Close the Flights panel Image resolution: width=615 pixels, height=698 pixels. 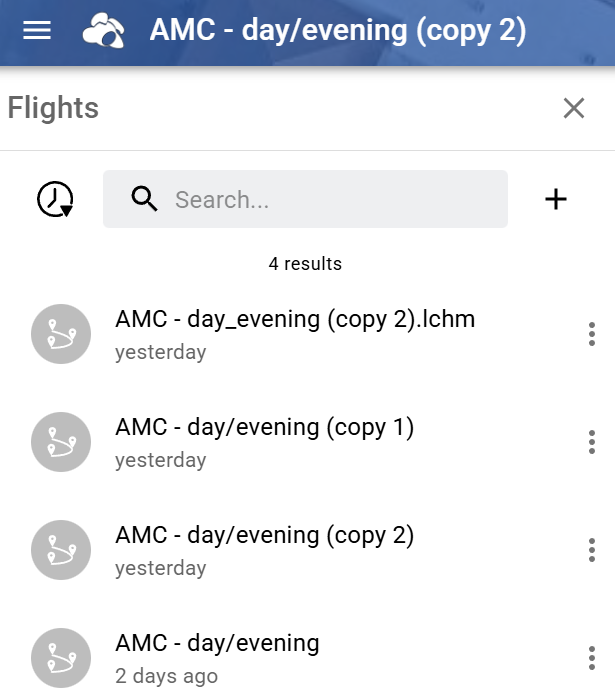point(573,108)
